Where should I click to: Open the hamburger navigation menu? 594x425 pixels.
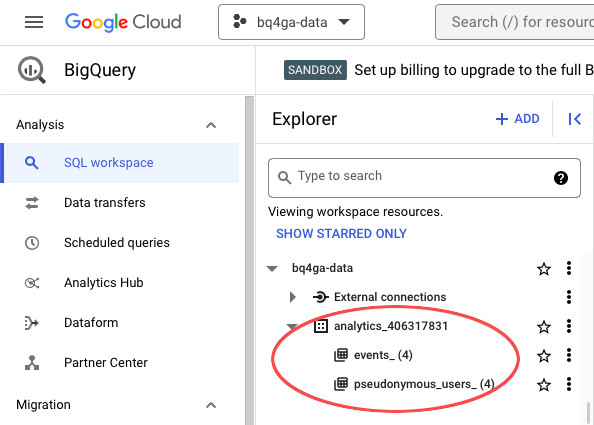(34, 22)
